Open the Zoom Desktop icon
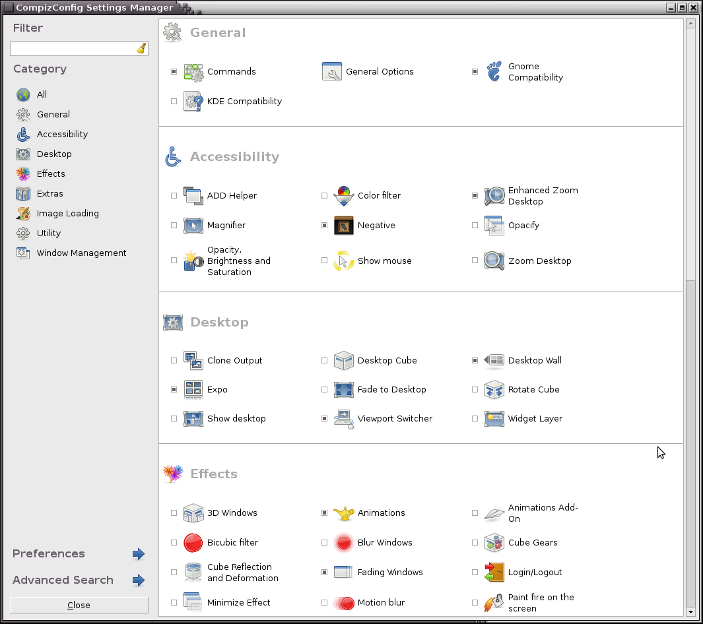This screenshot has width=703, height=624. click(x=494, y=261)
